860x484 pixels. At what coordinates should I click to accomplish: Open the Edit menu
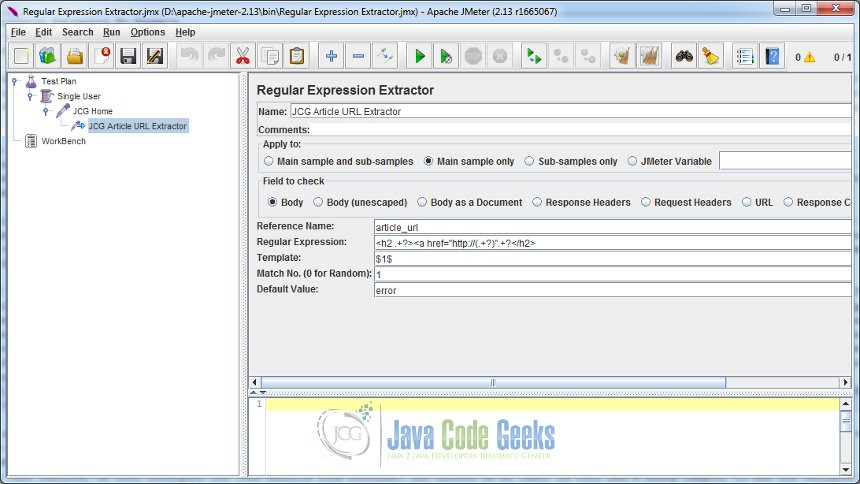click(43, 32)
